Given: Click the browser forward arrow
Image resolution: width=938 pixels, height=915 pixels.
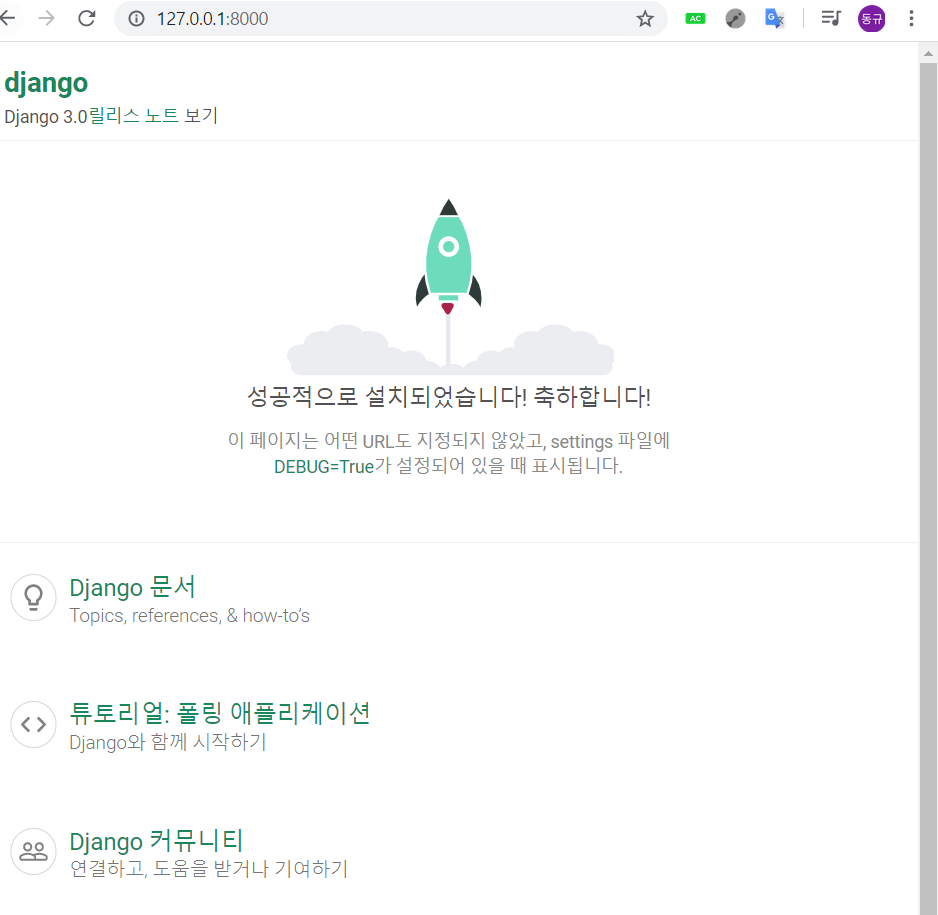Looking at the screenshot, I should point(46,19).
